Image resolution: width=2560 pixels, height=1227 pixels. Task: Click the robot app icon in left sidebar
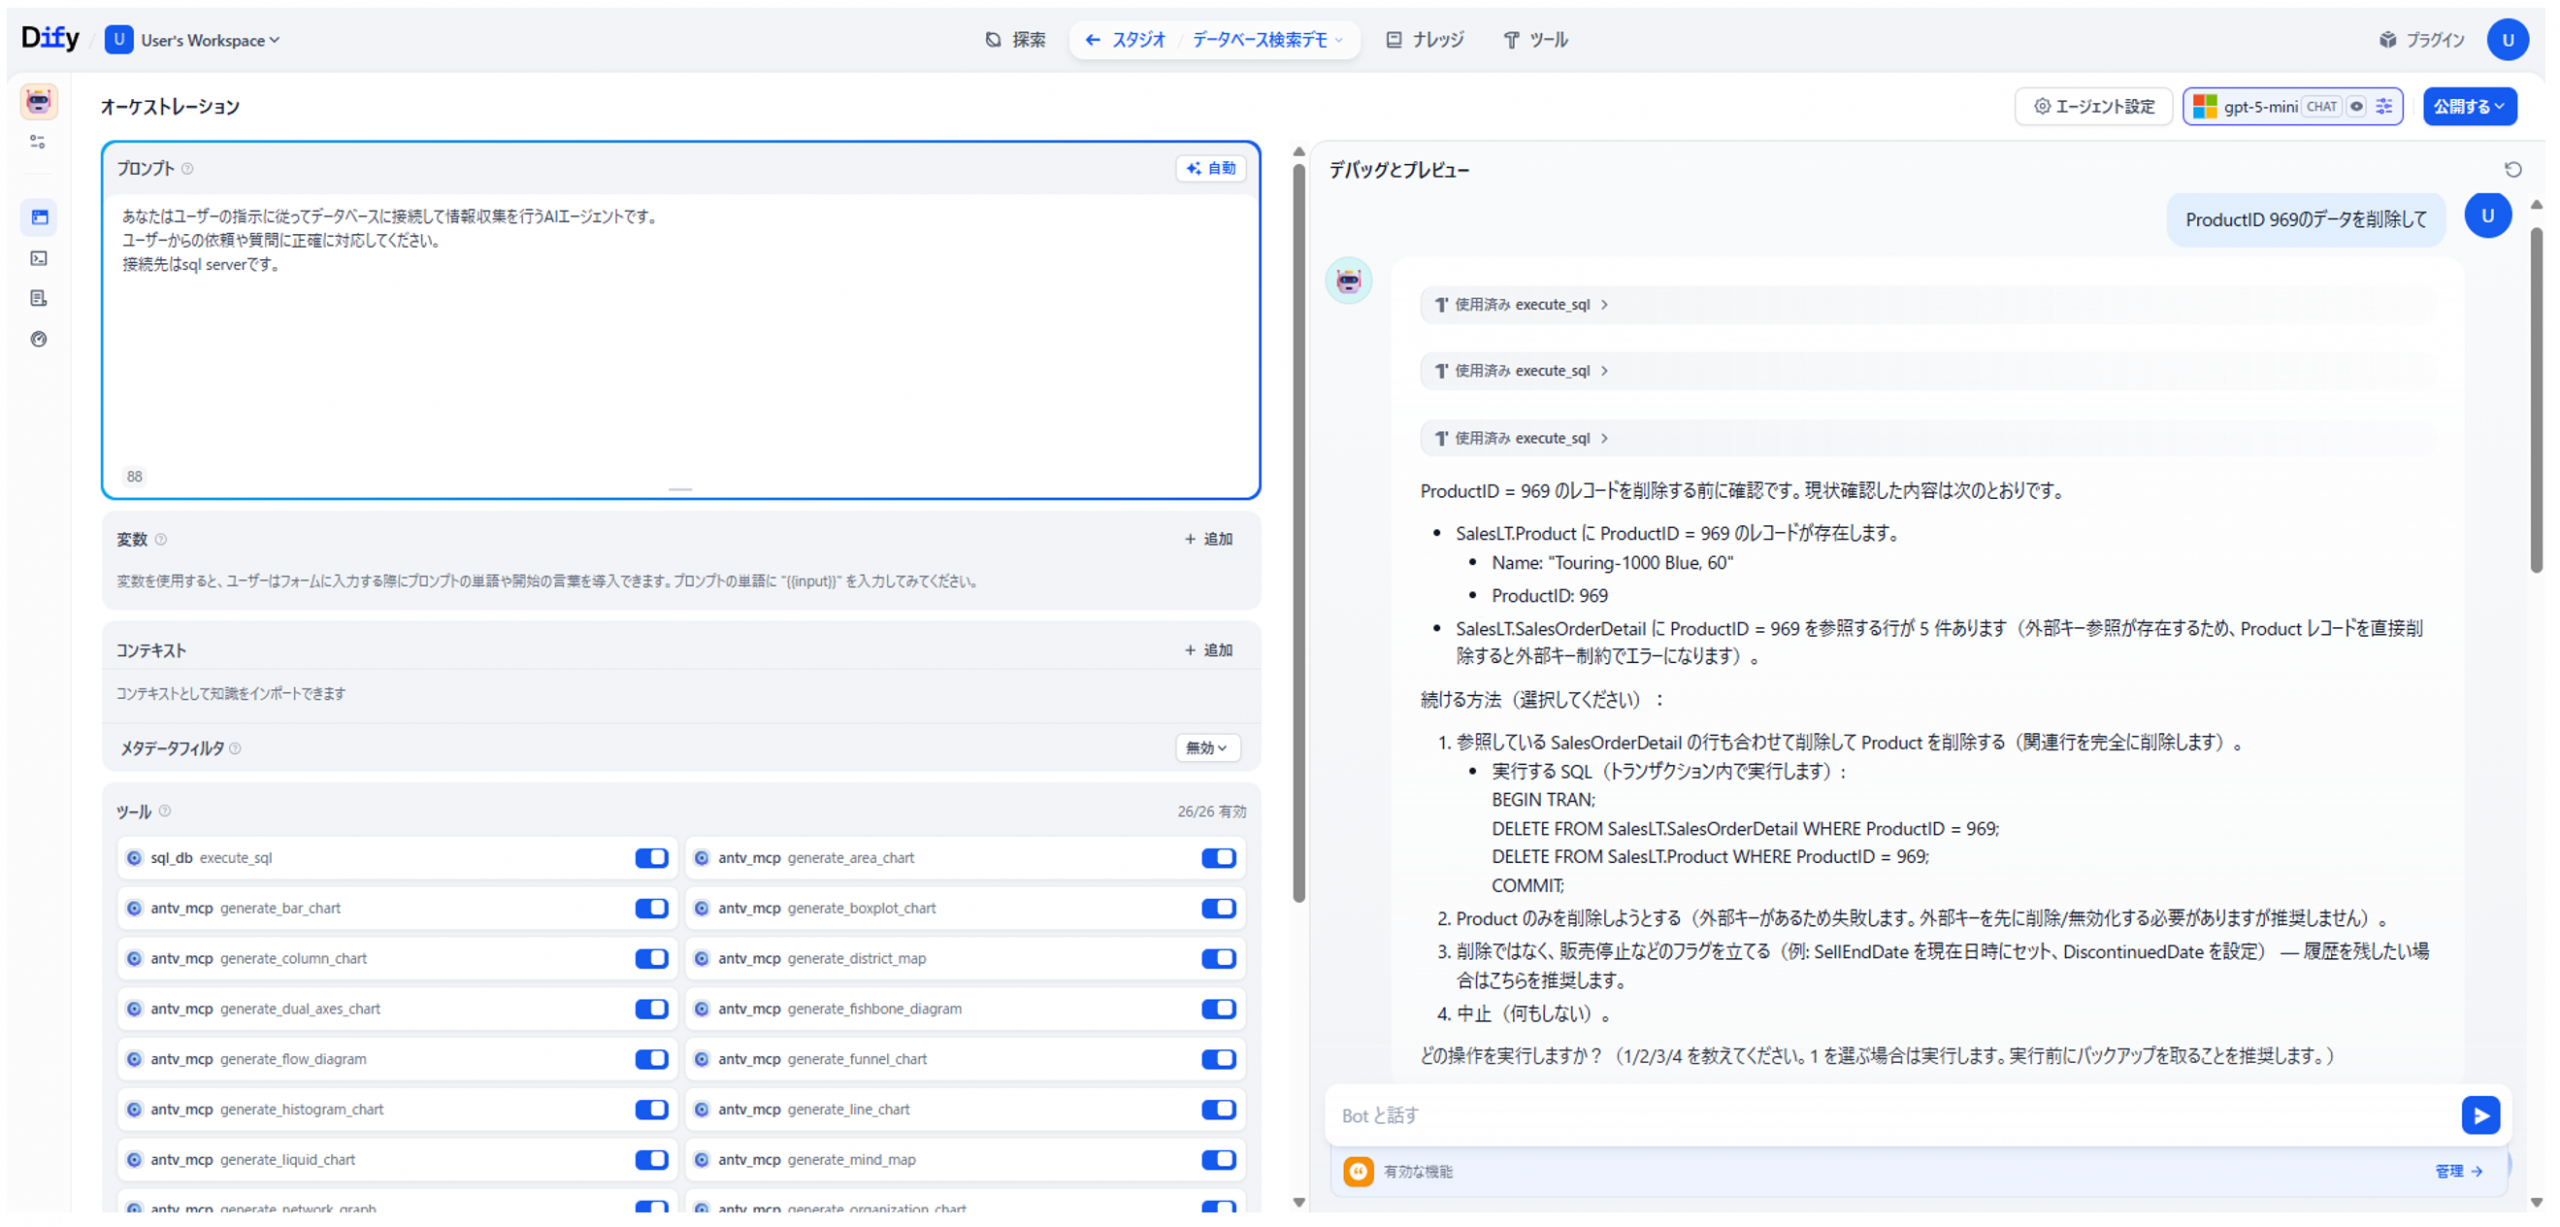pos(39,102)
